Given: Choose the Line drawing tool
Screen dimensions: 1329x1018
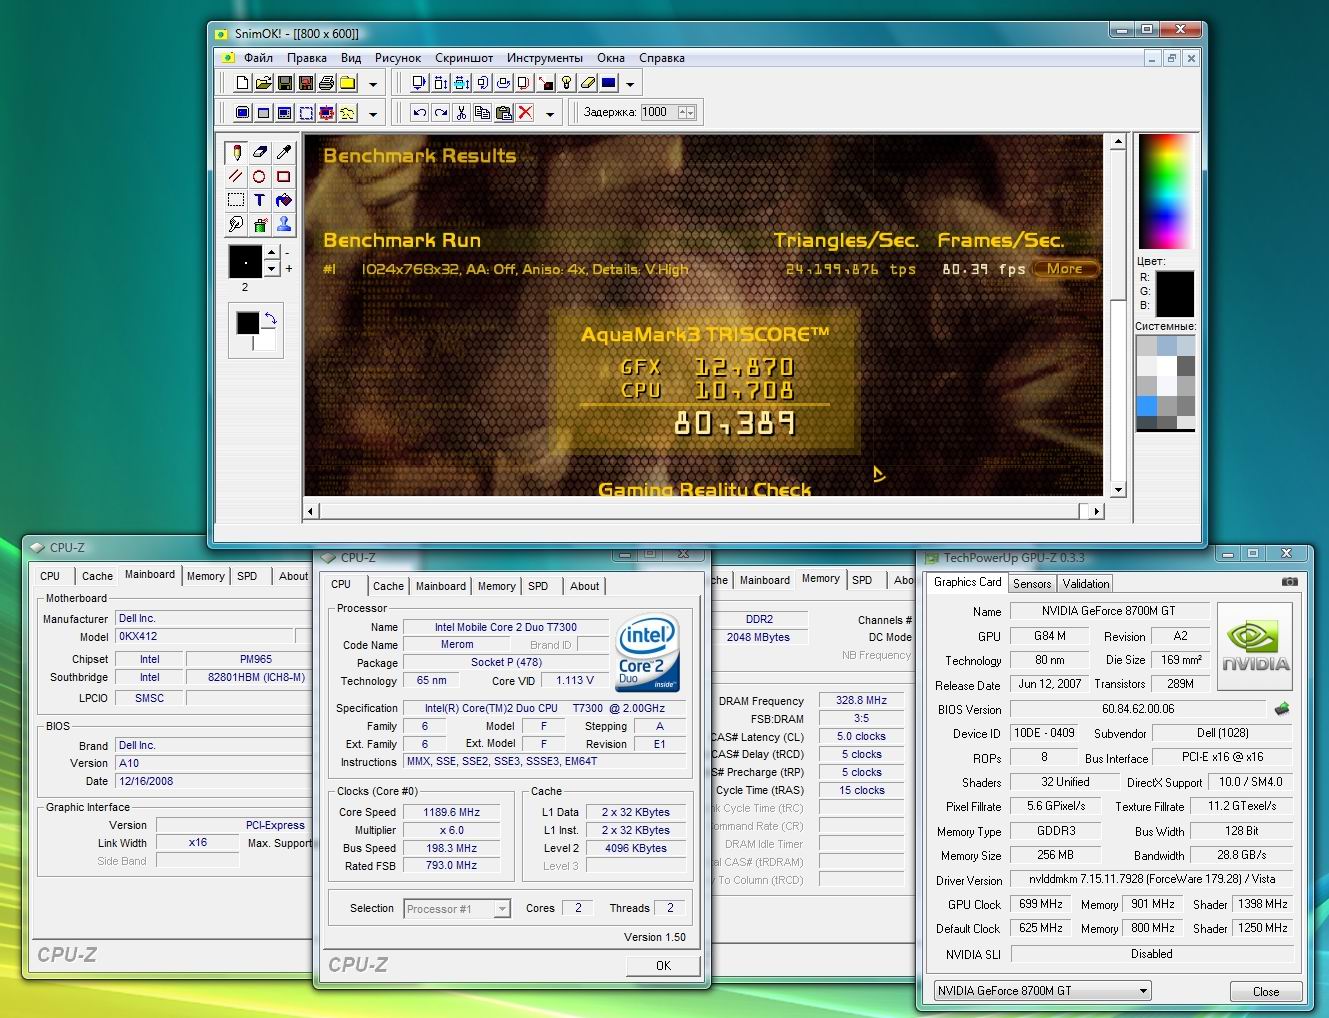Looking at the screenshot, I should (236, 177).
